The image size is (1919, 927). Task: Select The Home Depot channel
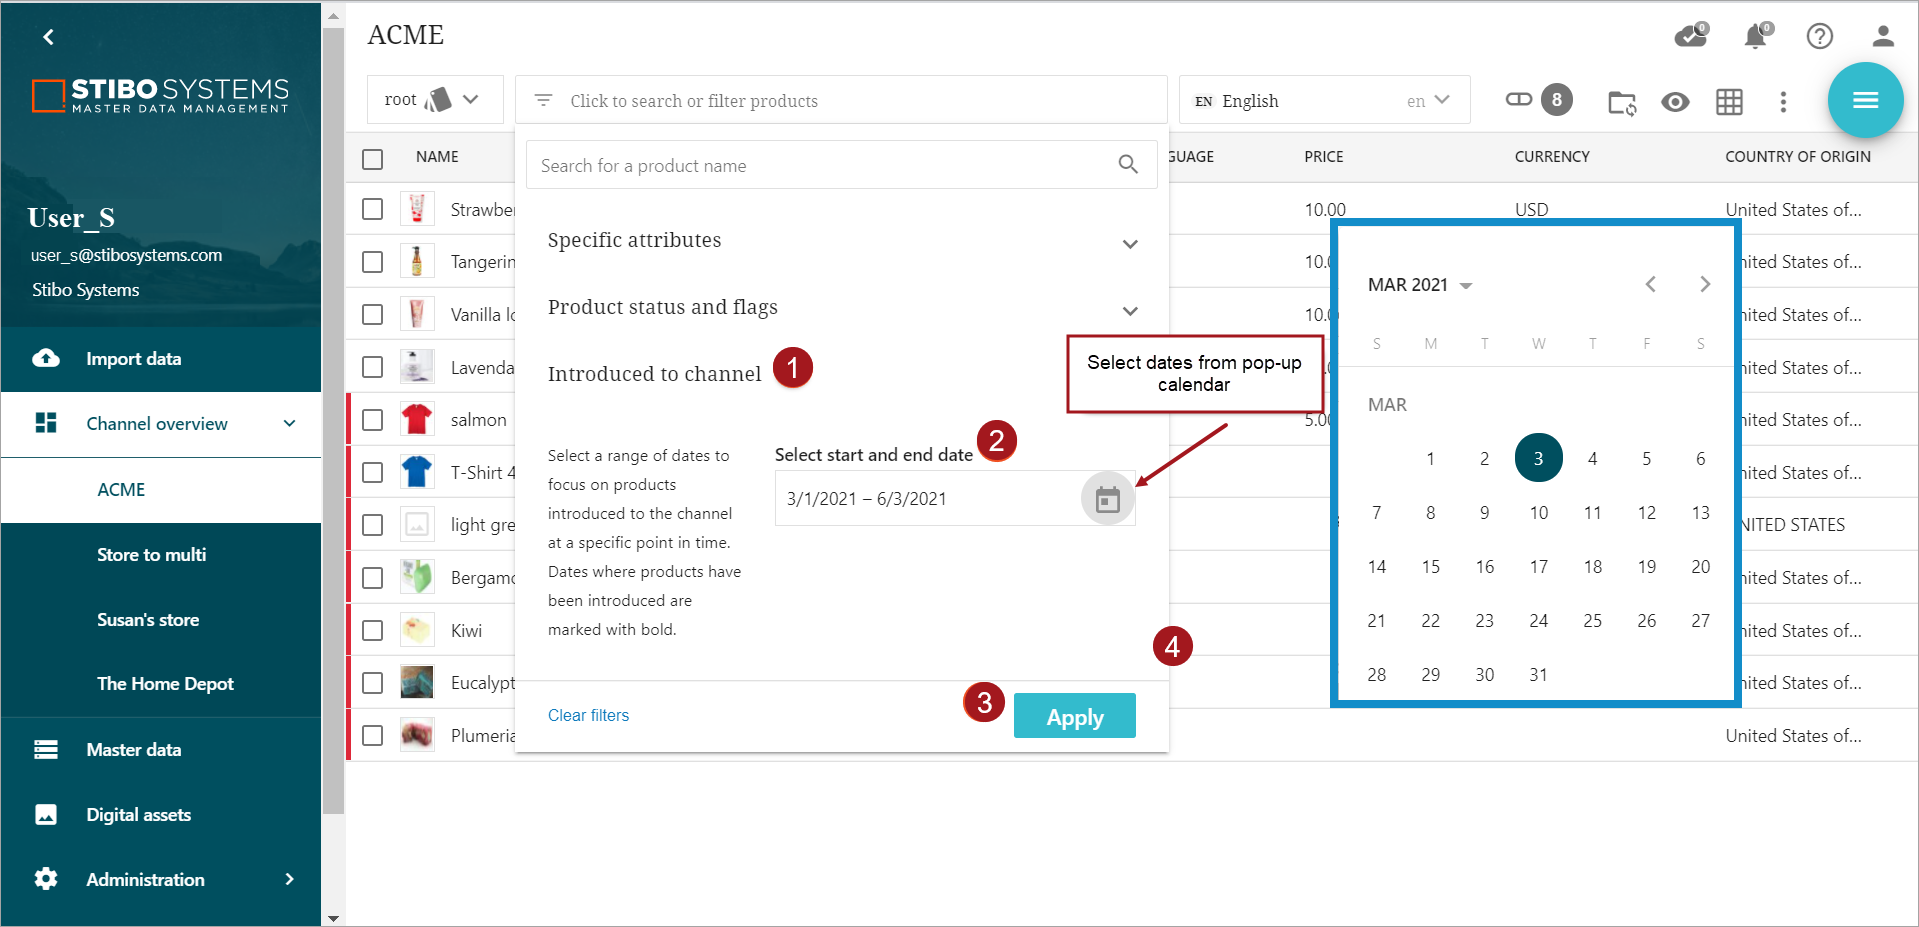(x=165, y=684)
